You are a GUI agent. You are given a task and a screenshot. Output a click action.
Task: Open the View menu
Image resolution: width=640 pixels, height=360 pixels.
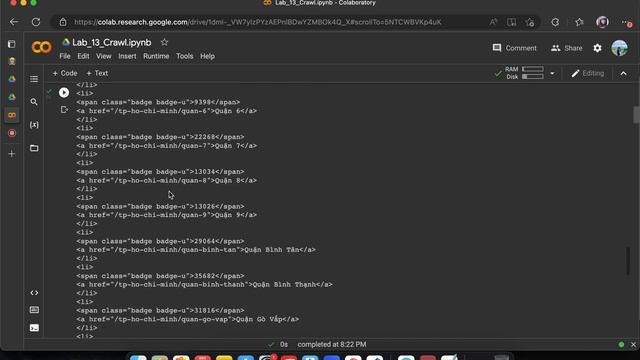point(104,56)
